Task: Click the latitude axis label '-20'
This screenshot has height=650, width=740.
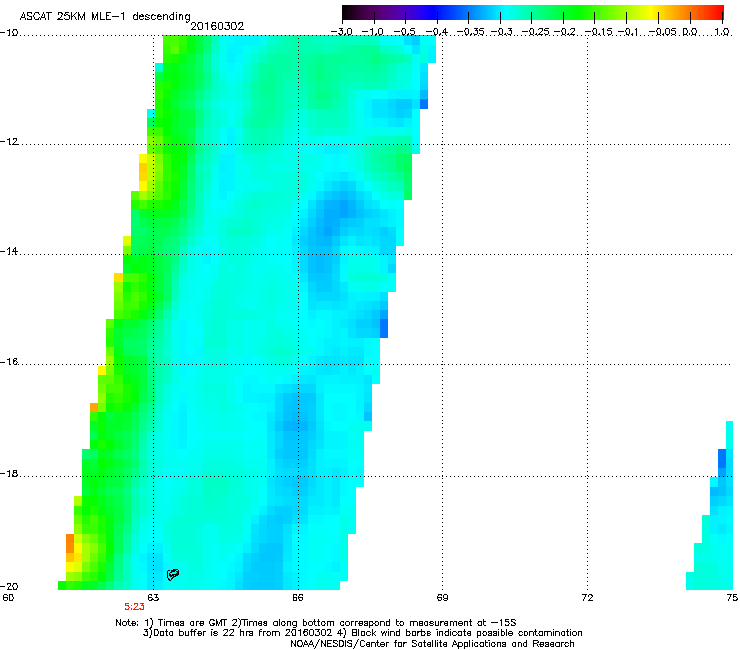Action: tap(9, 586)
